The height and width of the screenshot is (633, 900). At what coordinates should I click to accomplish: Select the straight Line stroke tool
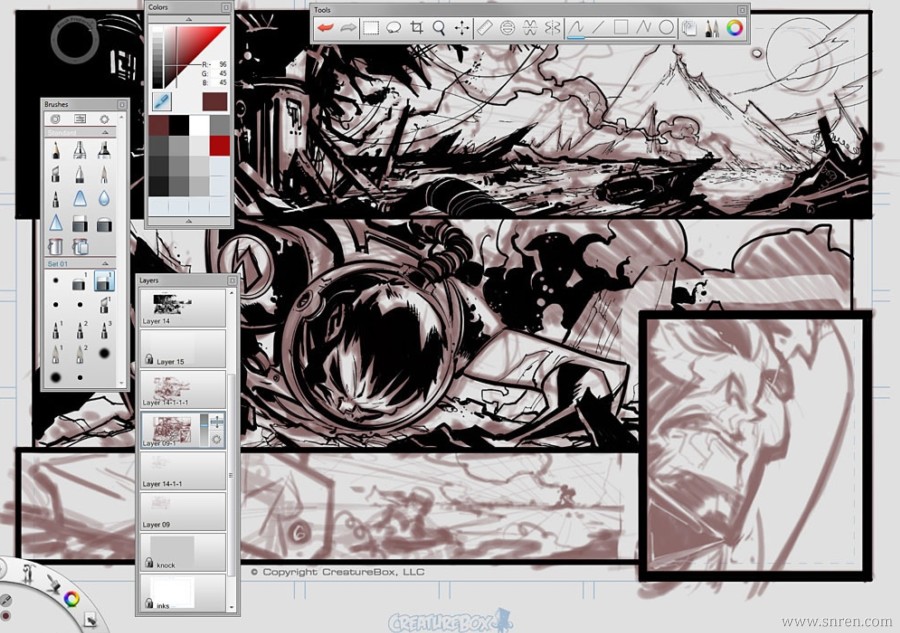point(598,28)
